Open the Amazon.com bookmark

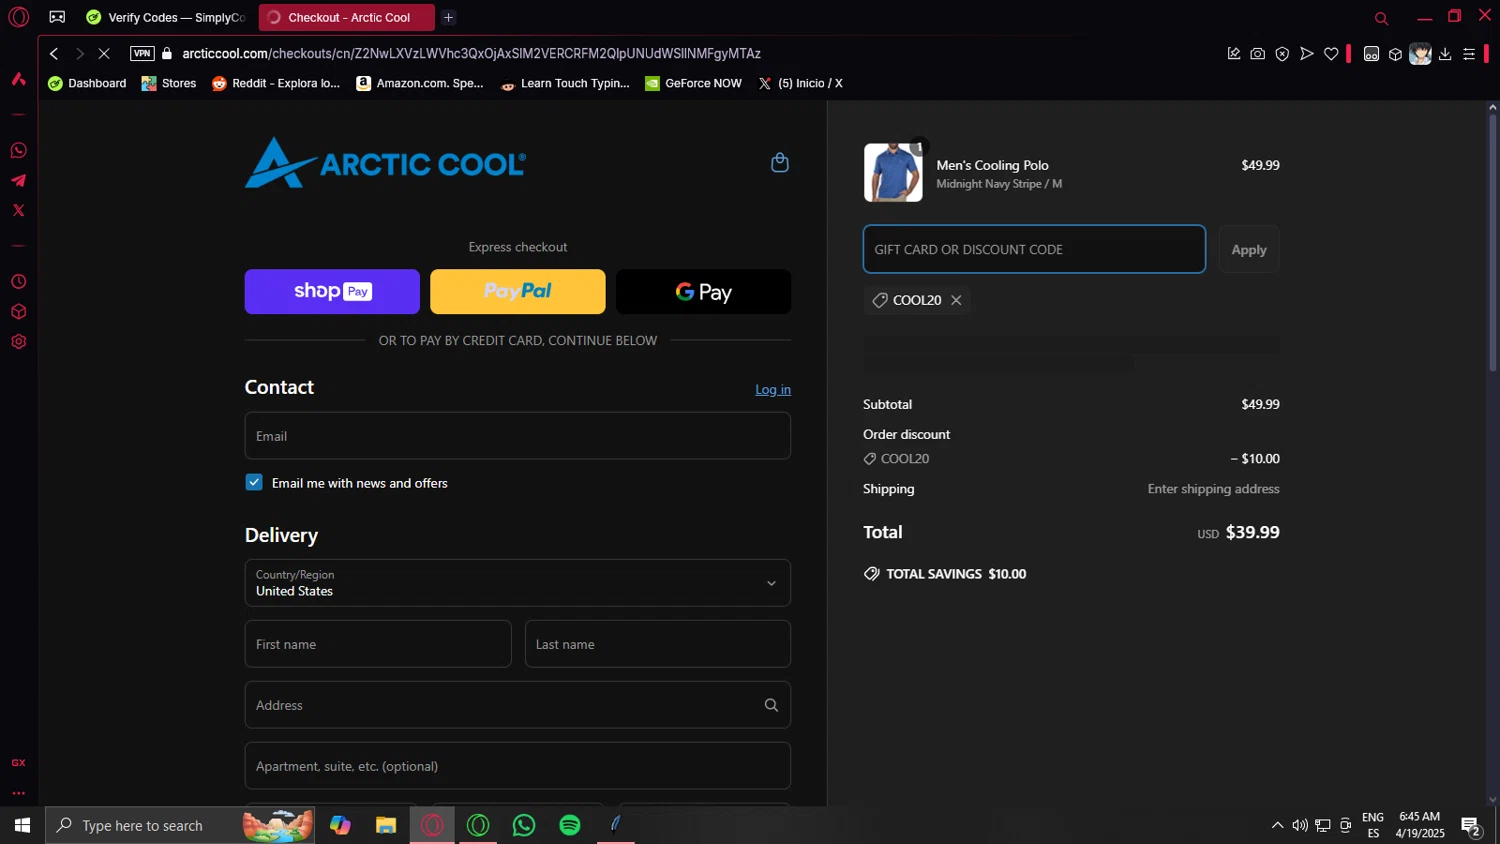[x=420, y=83]
